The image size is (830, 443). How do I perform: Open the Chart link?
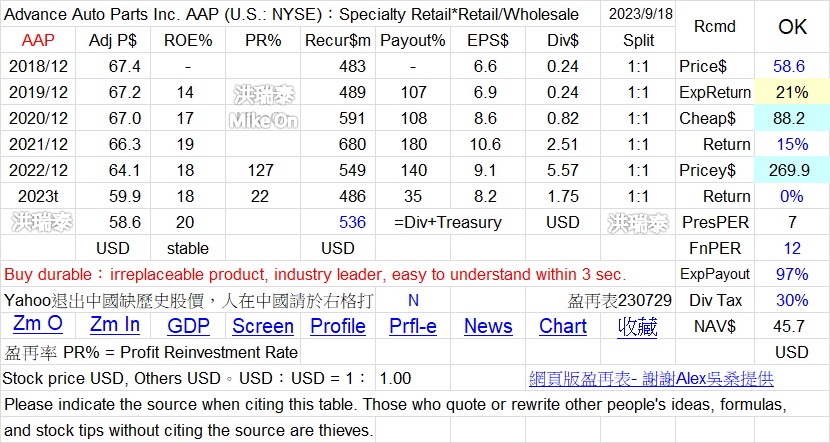point(563,326)
